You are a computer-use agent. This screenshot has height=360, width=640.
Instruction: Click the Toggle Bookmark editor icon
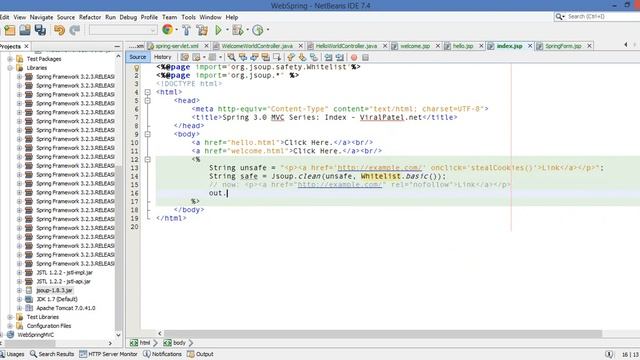(x=313, y=57)
